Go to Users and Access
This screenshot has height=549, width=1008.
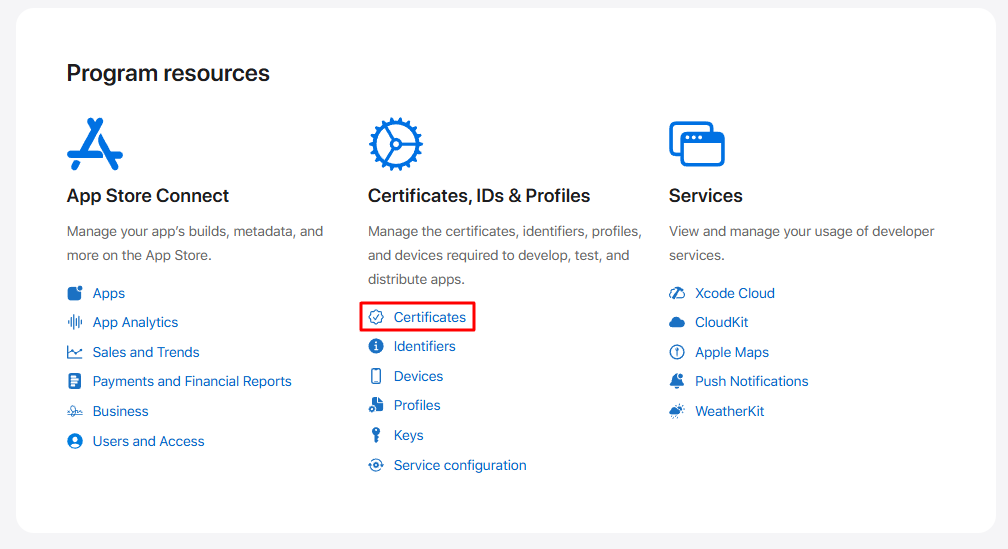[148, 441]
